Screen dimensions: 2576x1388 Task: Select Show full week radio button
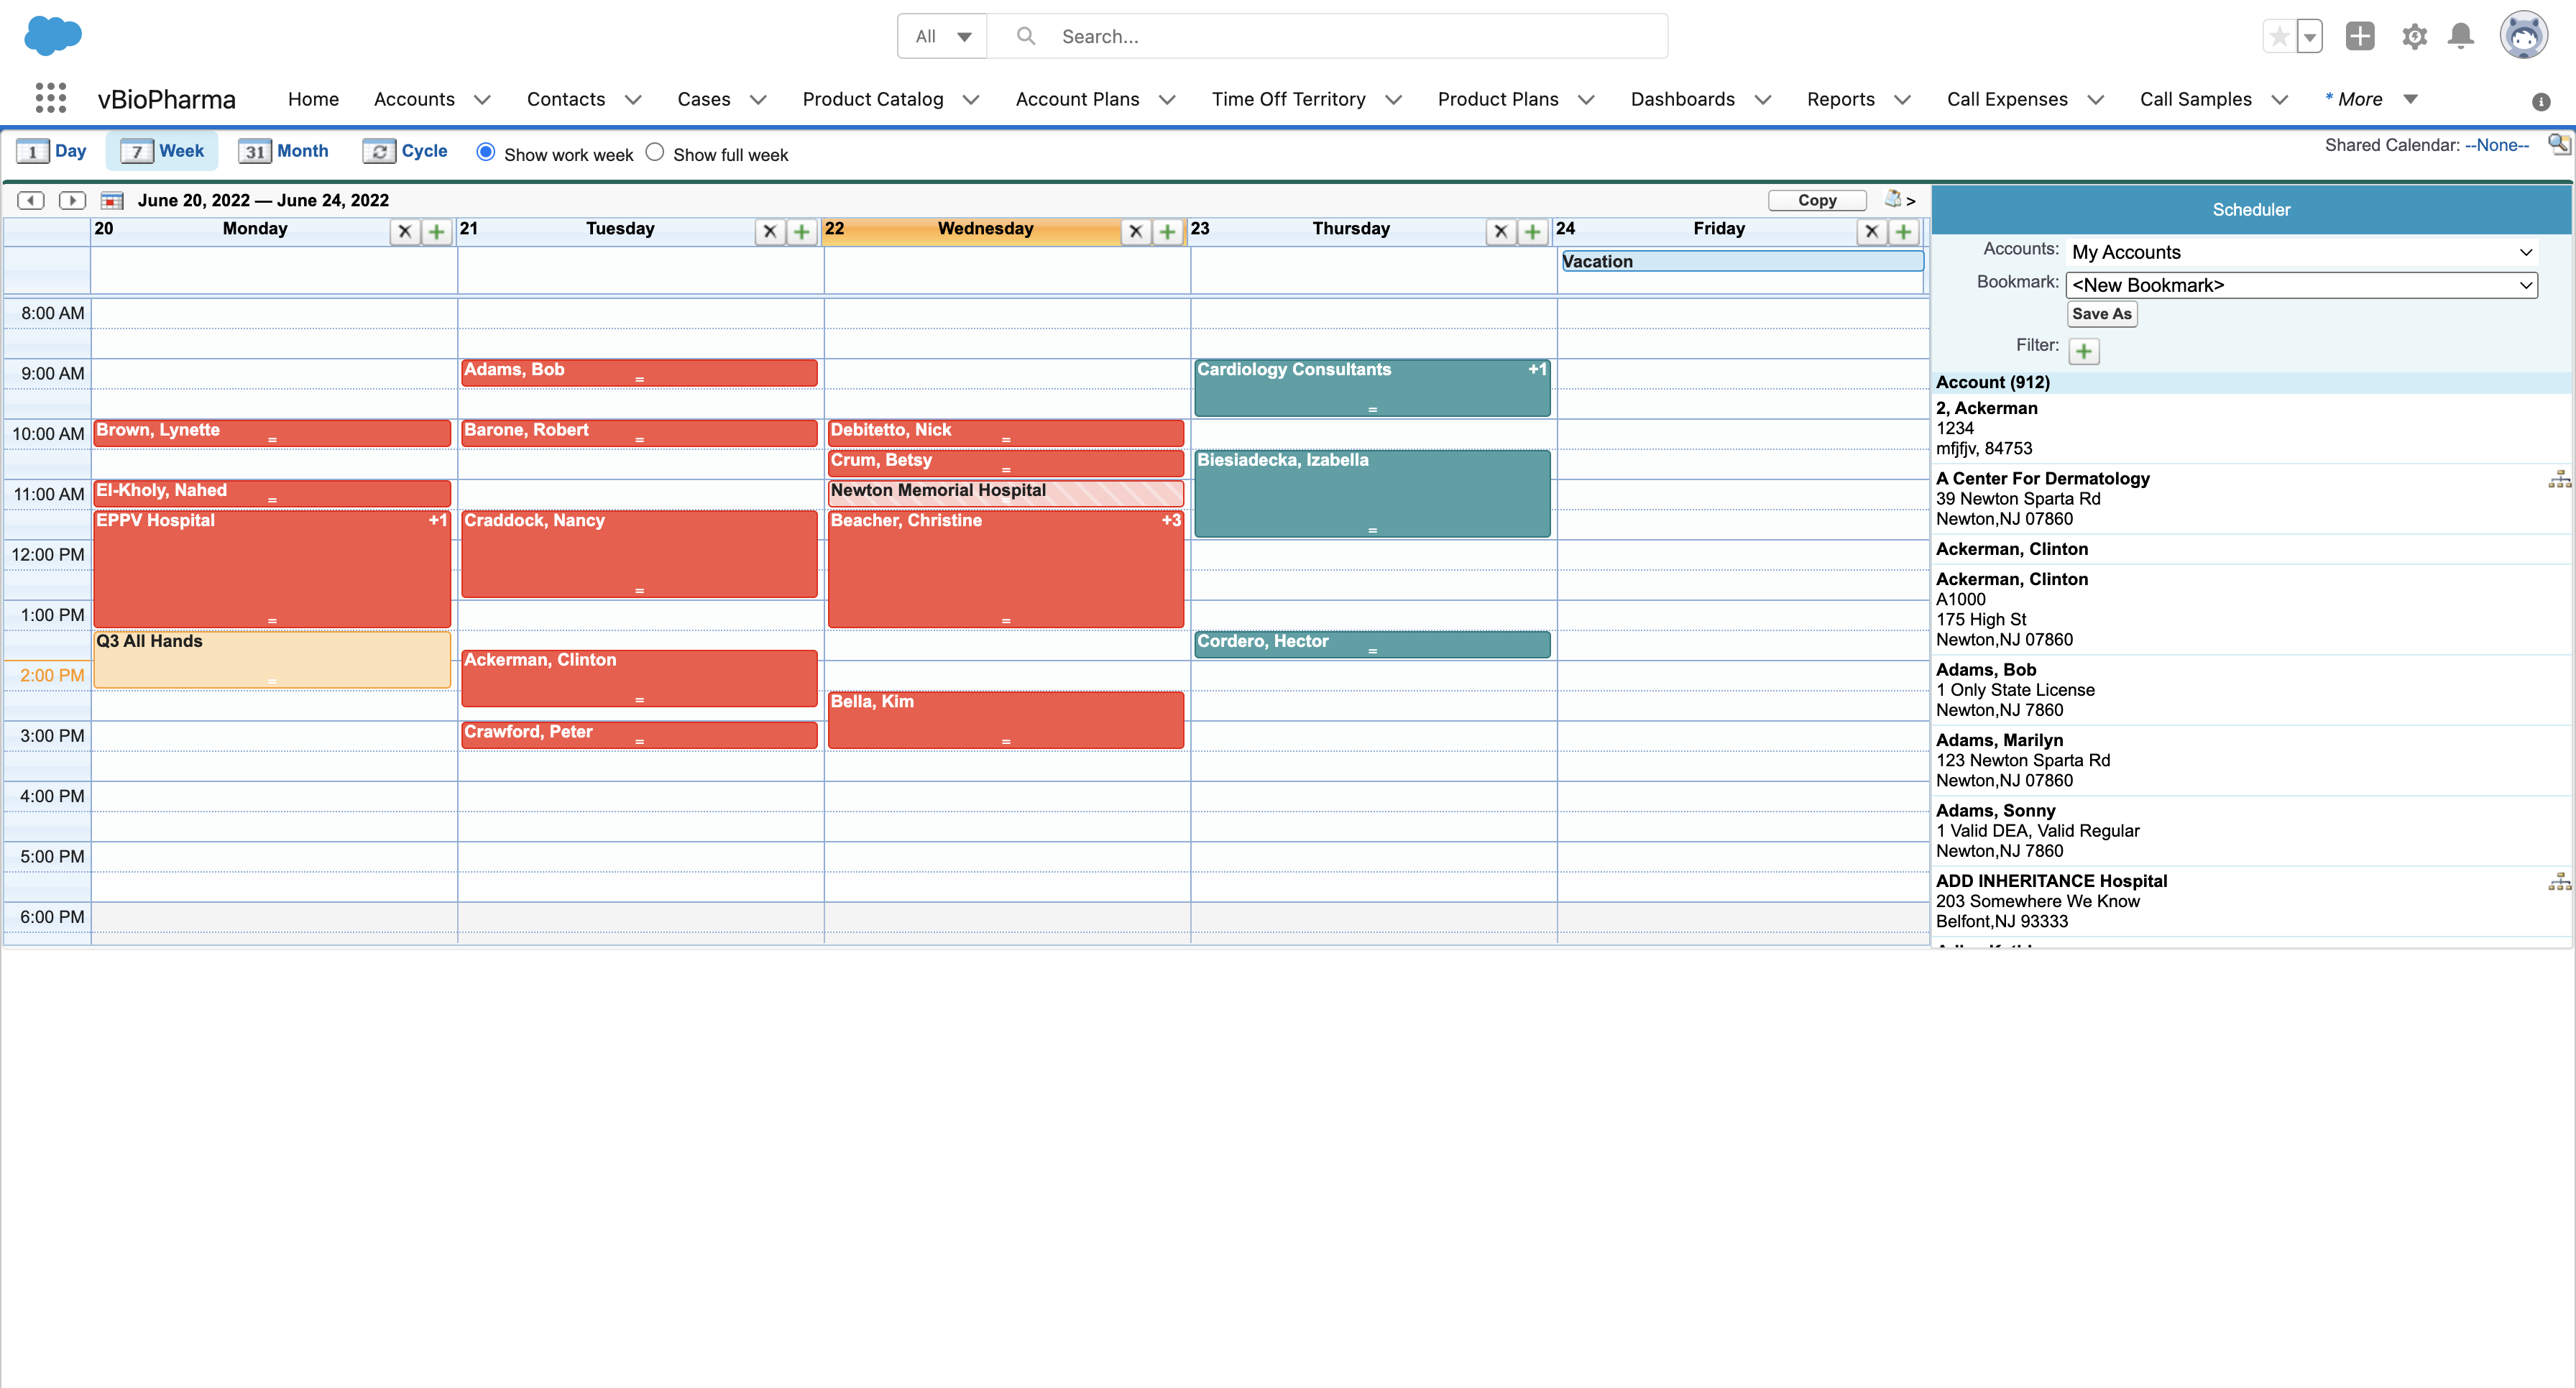tap(655, 152)
